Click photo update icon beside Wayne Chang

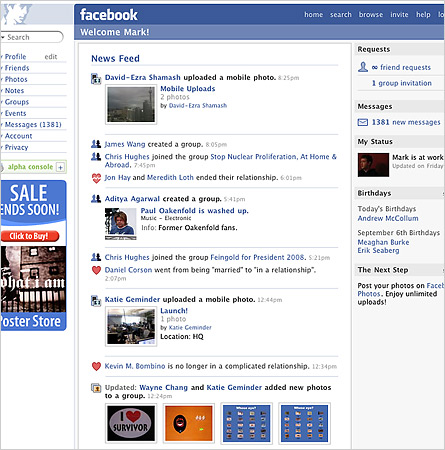(x=96, y=388)
